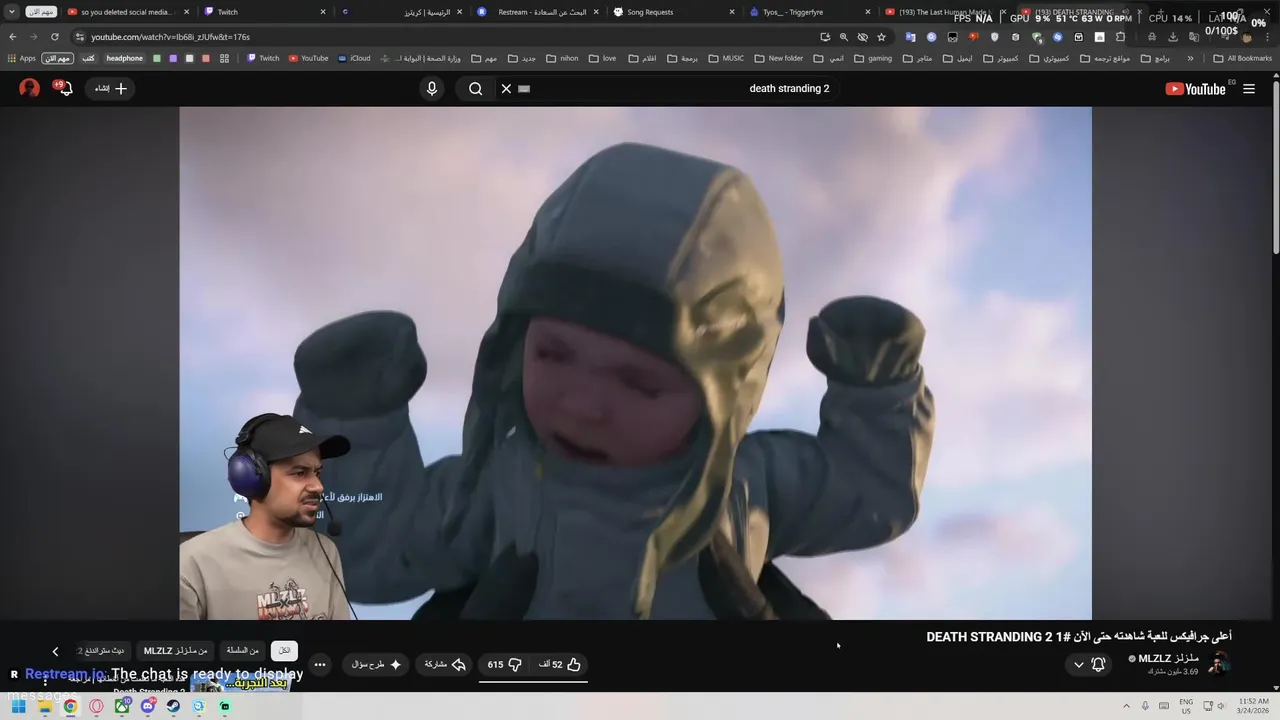Switch to 'so you deleted social media' tab
Screen dimensions: 1280x720
pos(127,12)
